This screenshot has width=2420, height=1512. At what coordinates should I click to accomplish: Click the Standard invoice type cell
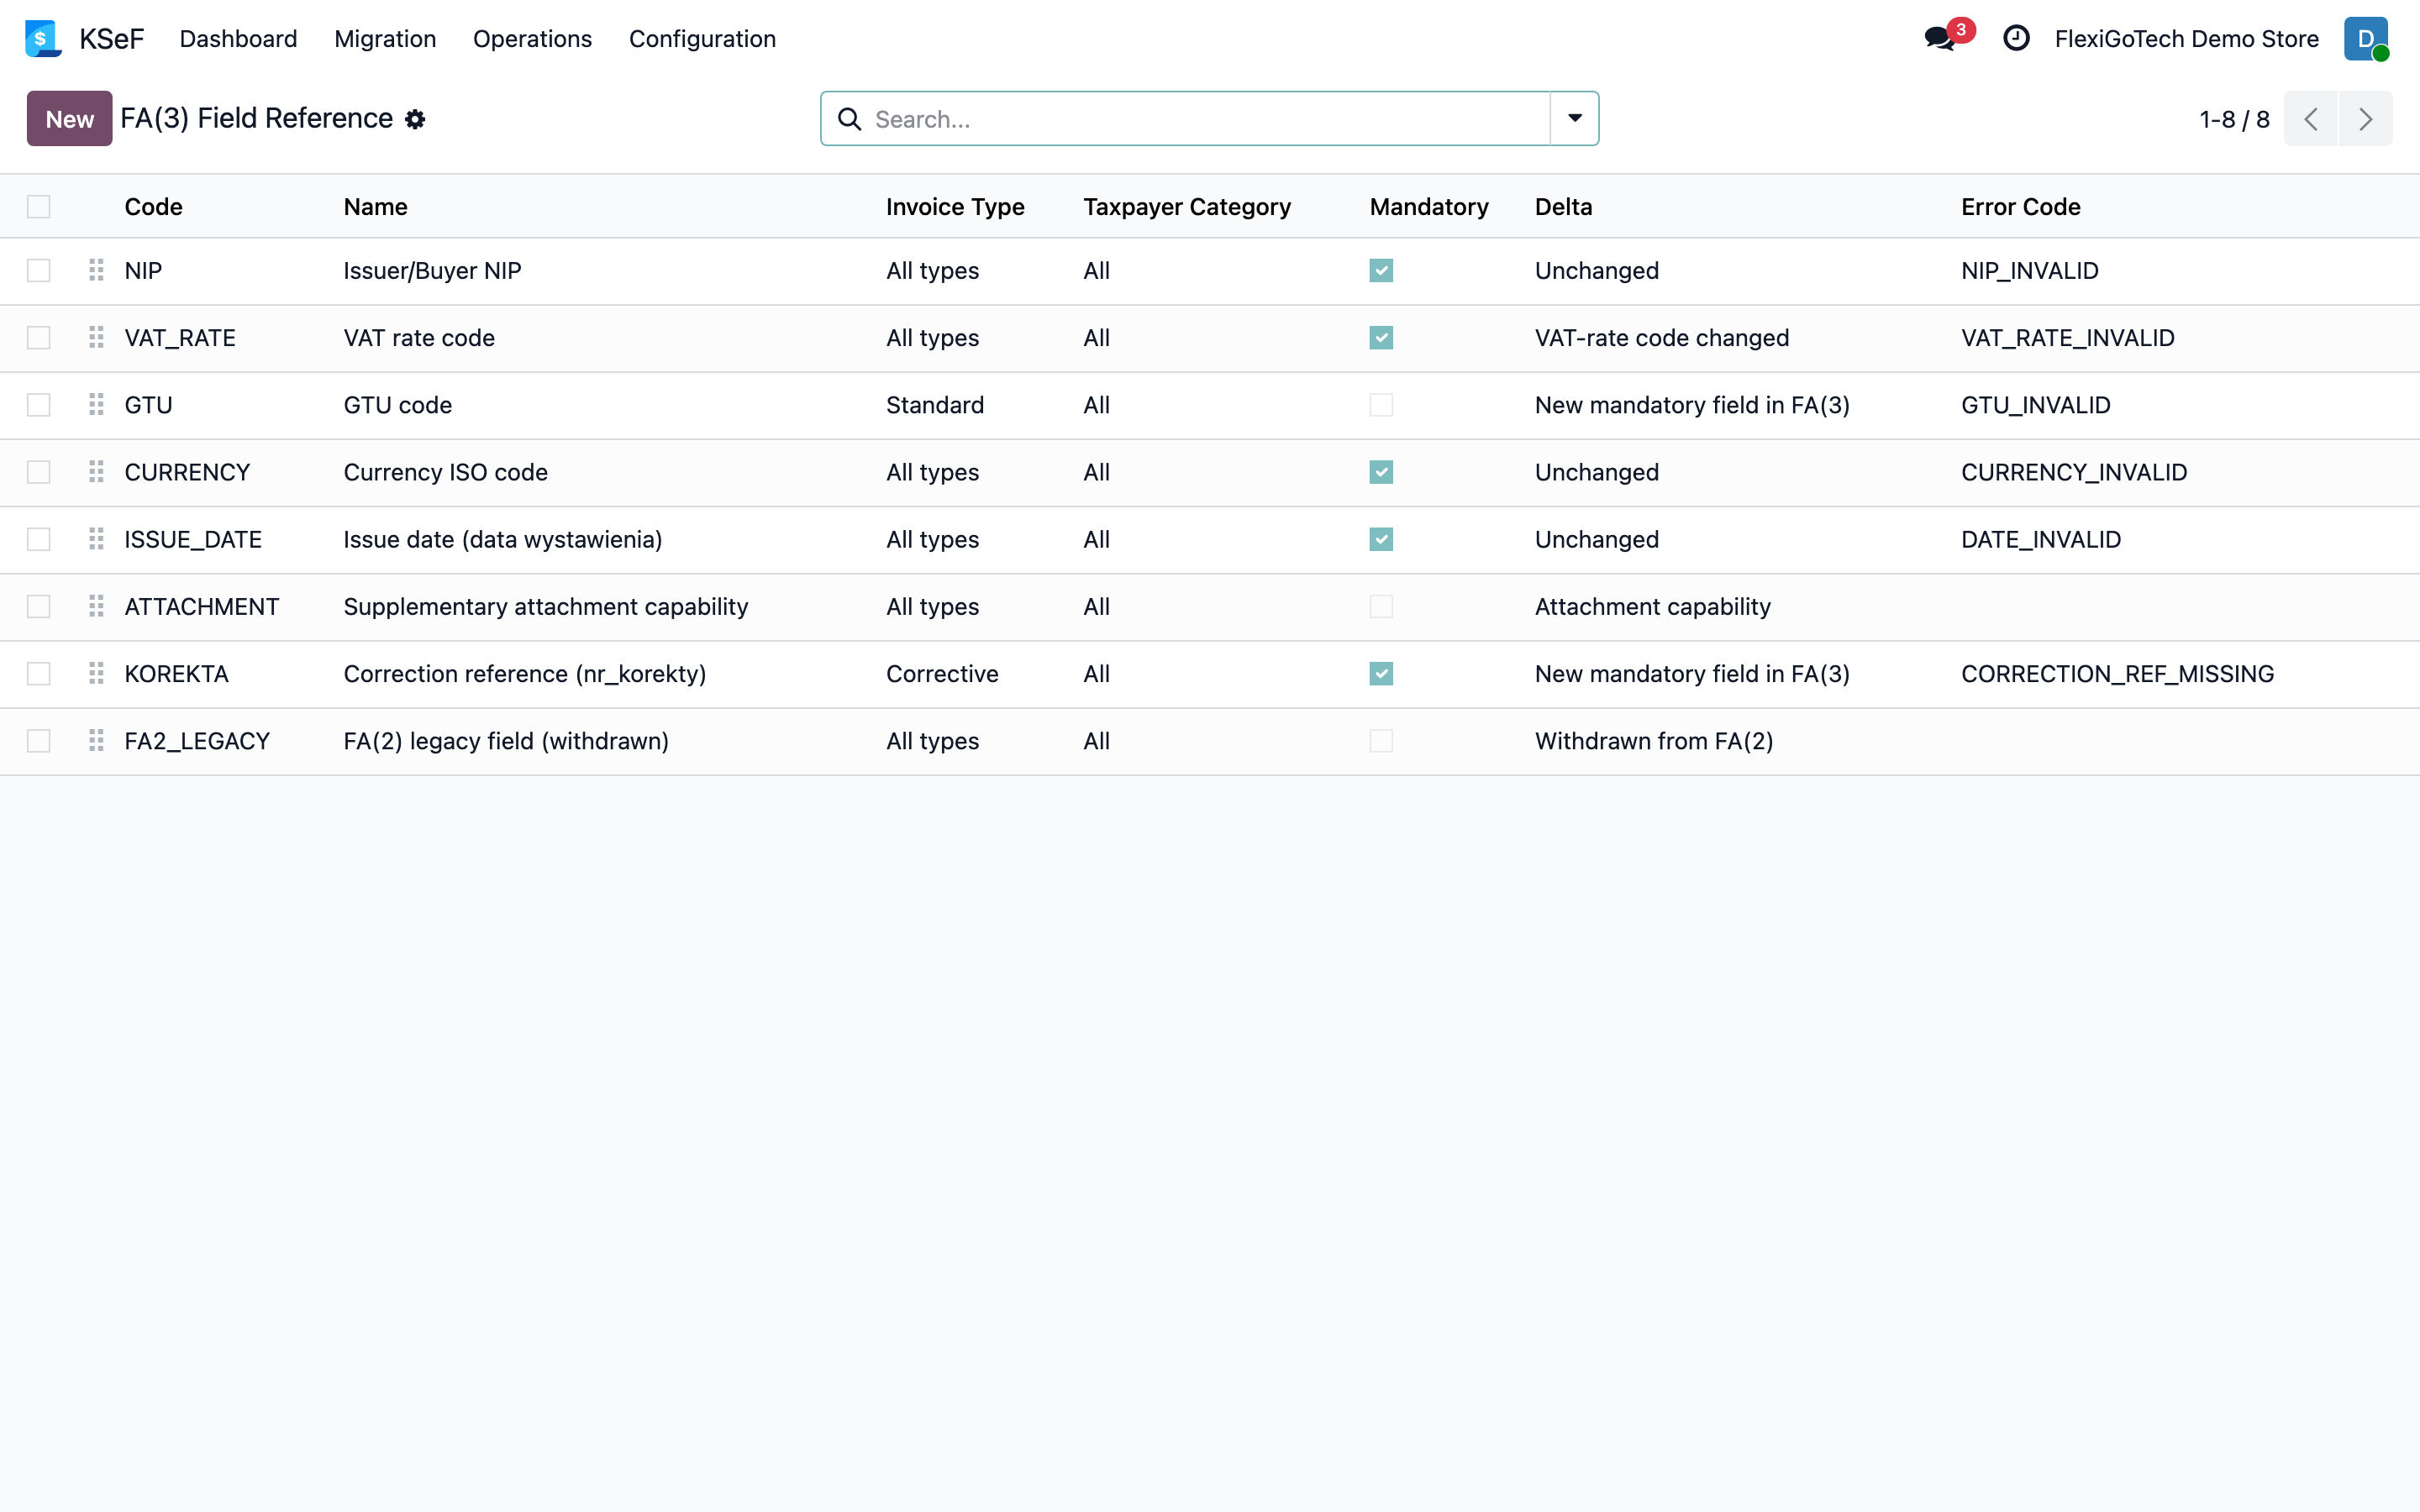[x=935, y=405]
